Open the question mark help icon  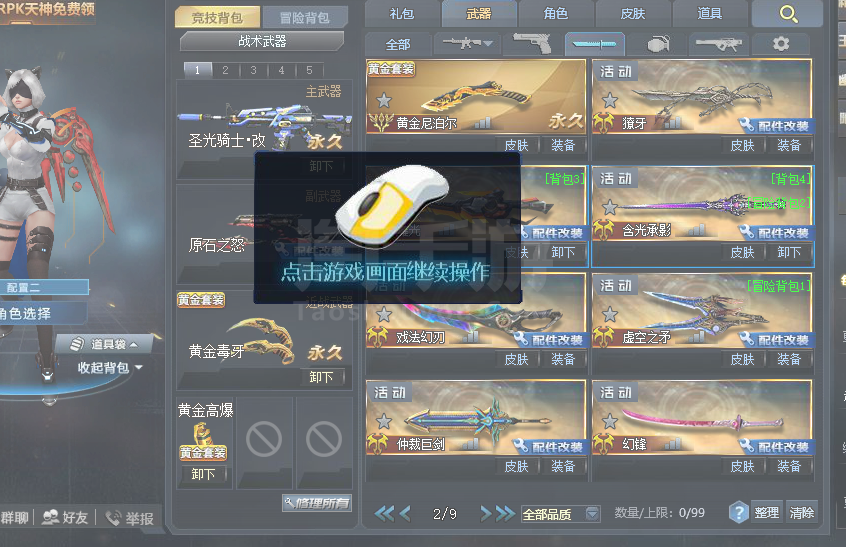[x=739, y=512]
